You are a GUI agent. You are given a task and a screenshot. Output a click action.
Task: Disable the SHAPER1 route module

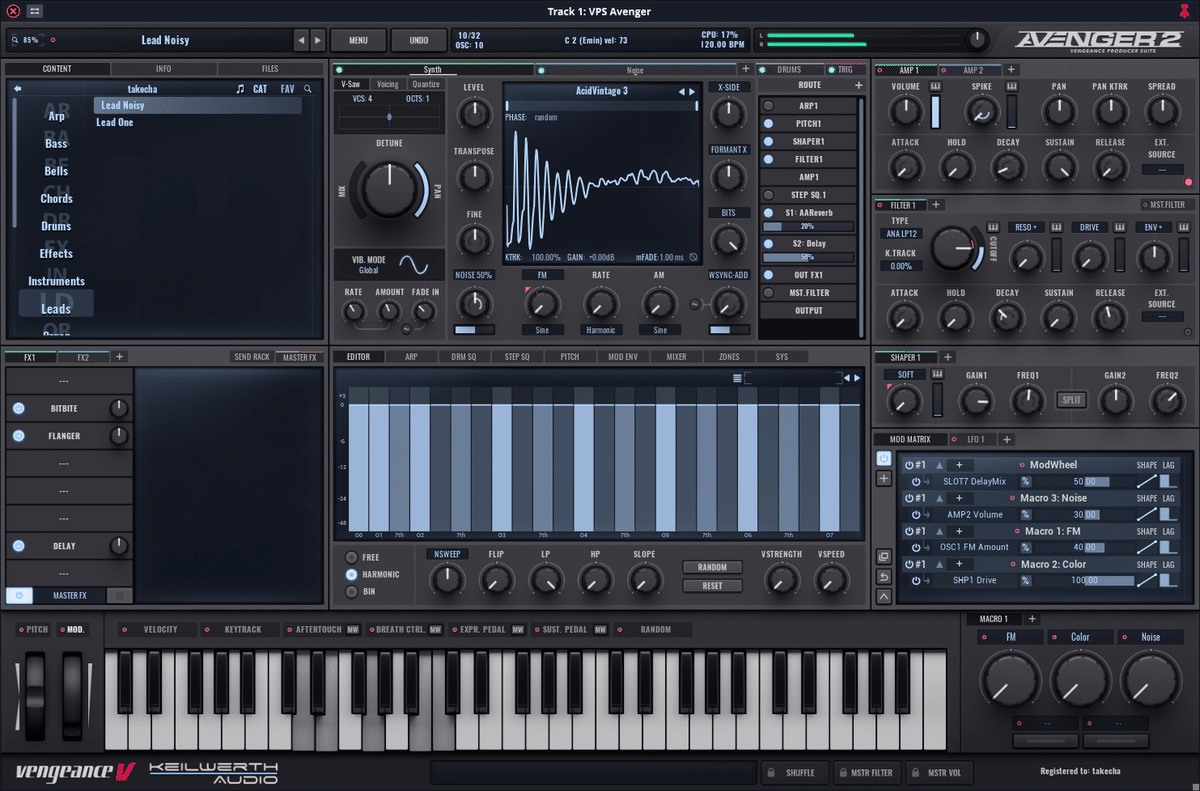768,141
